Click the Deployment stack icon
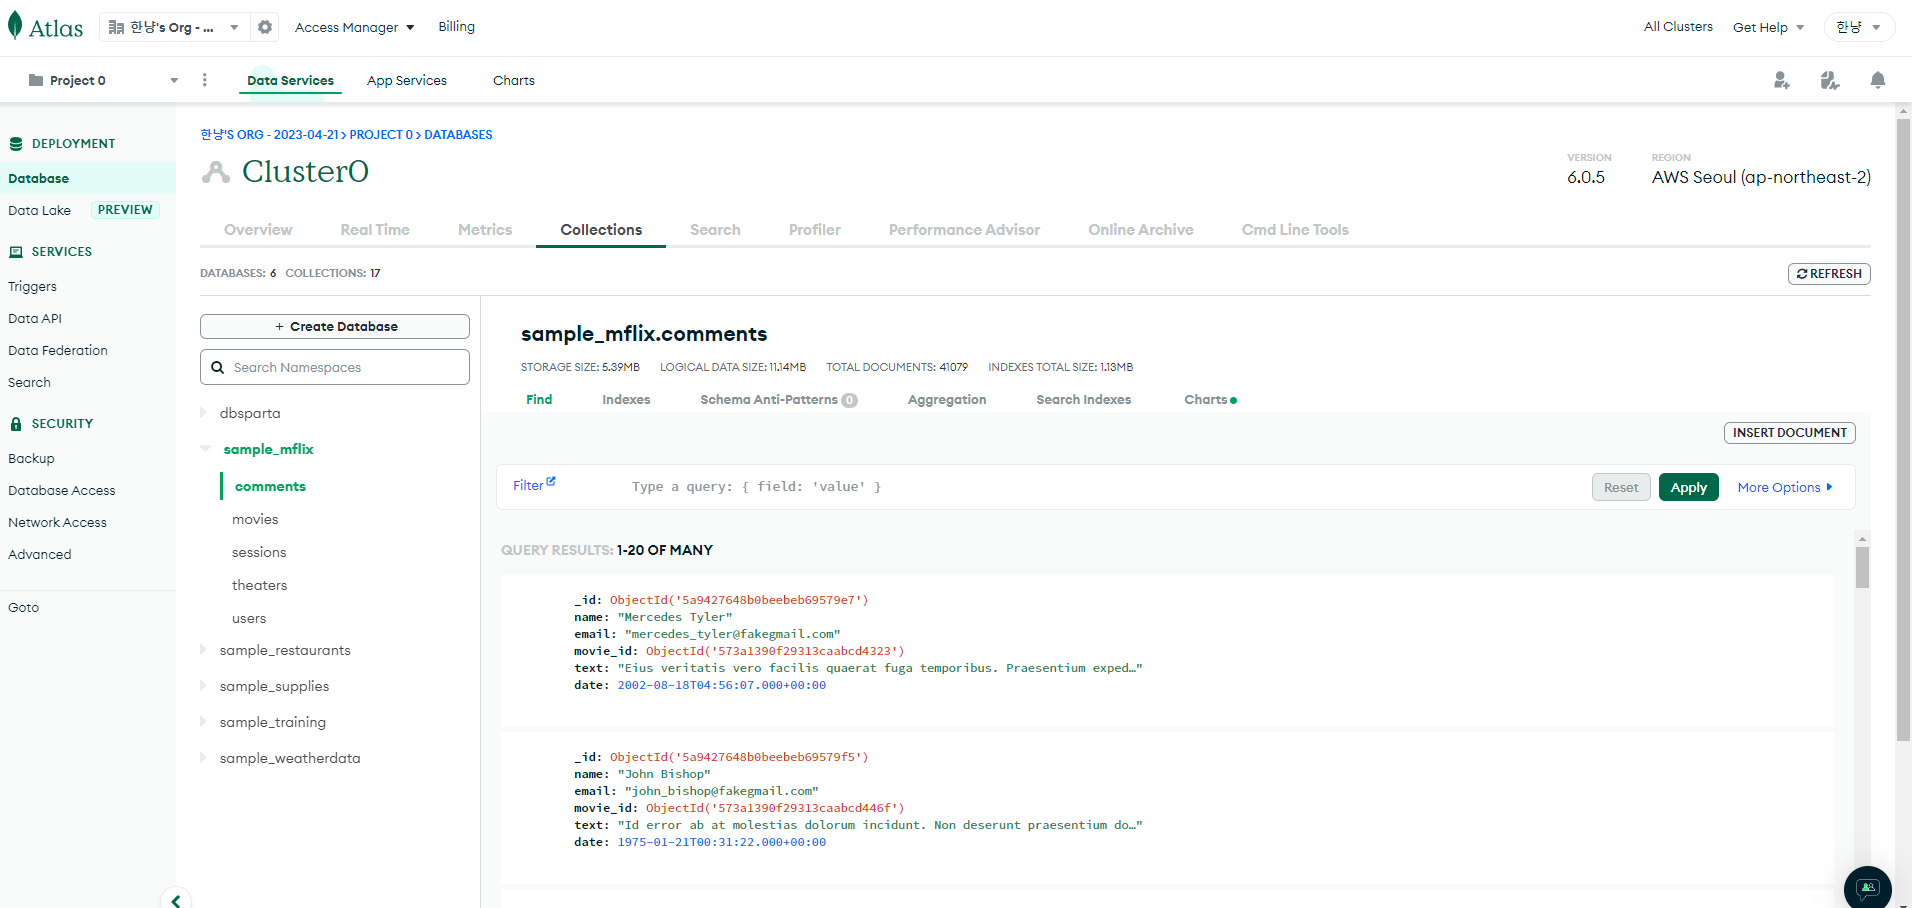Image resolution: width=1912 pixels, height=908 pixels. pyautogui.click(x=16, y=144)
